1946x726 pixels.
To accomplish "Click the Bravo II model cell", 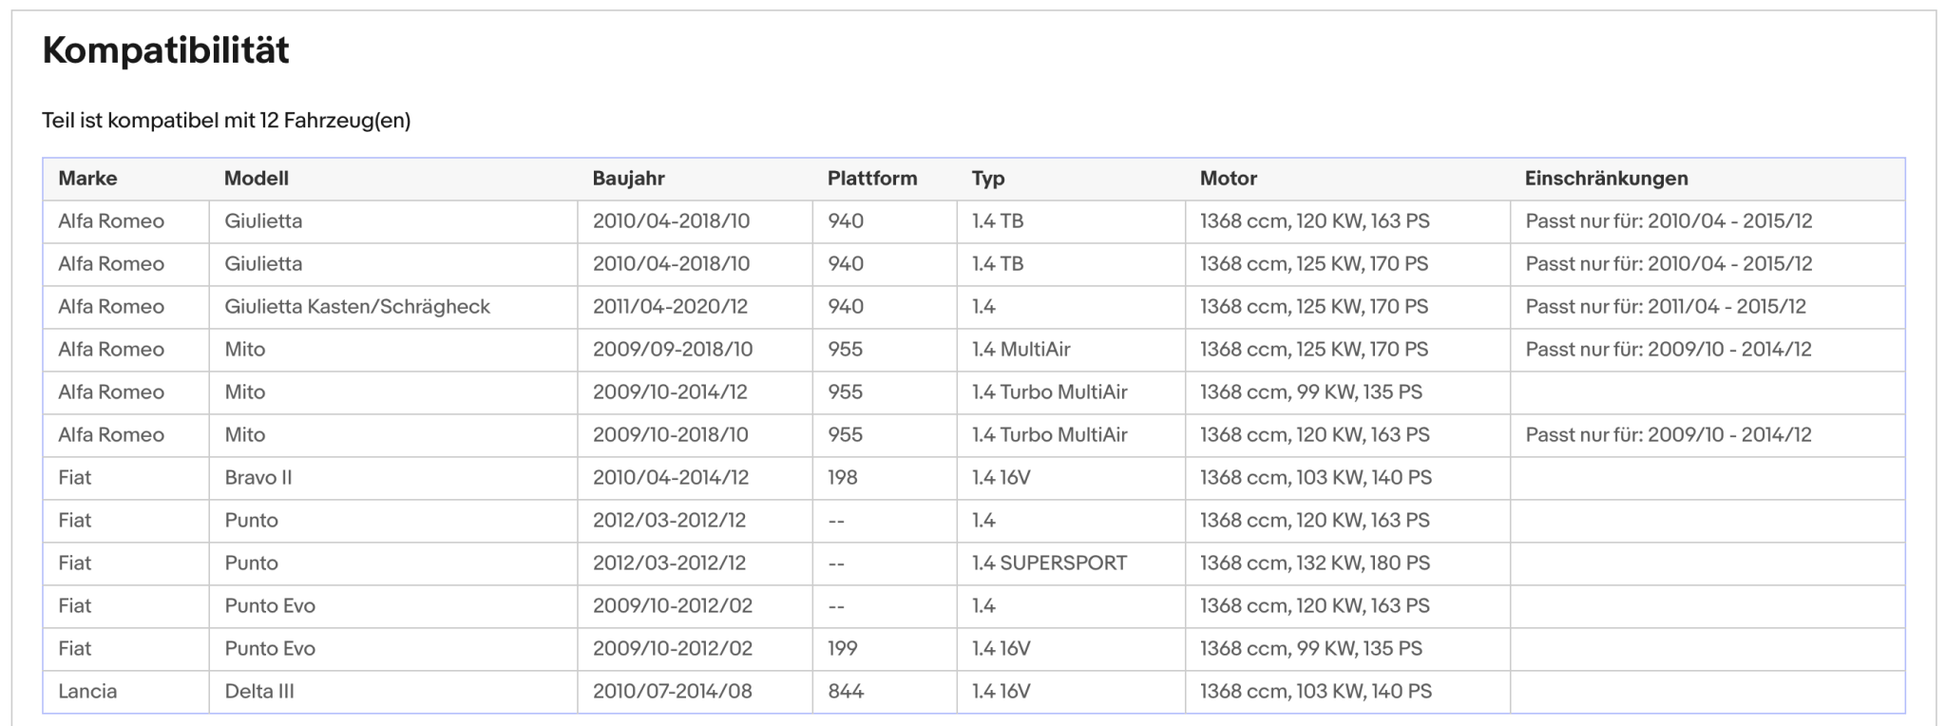I will 258,478.
